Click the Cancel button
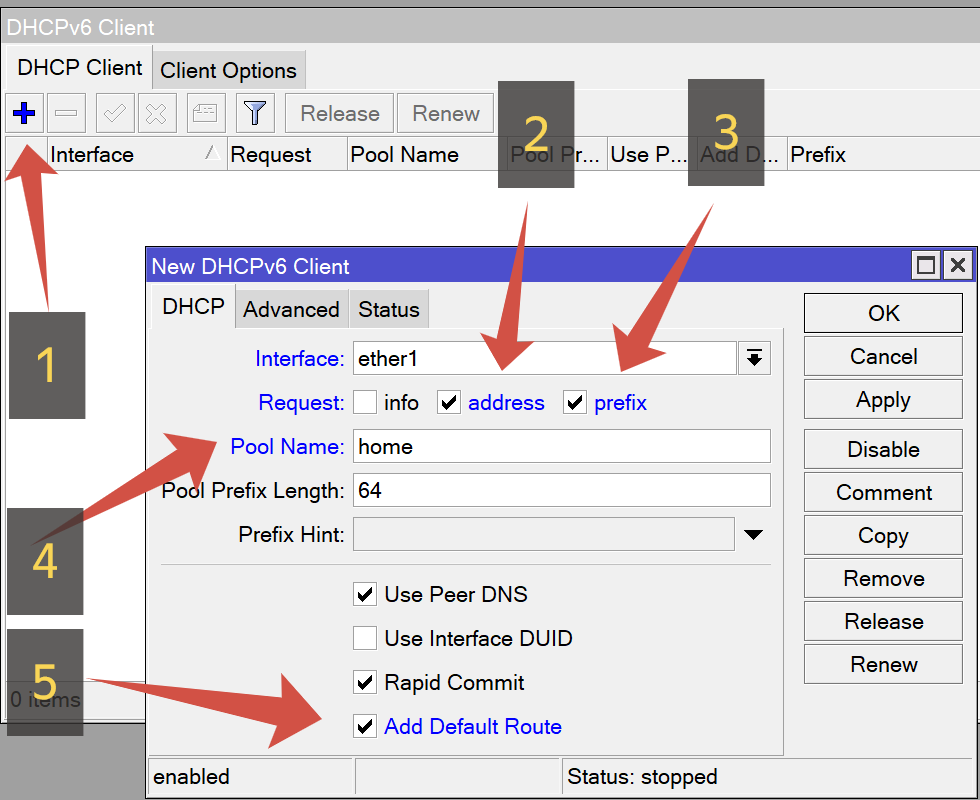980x800 pixels. tap(883, 356)
